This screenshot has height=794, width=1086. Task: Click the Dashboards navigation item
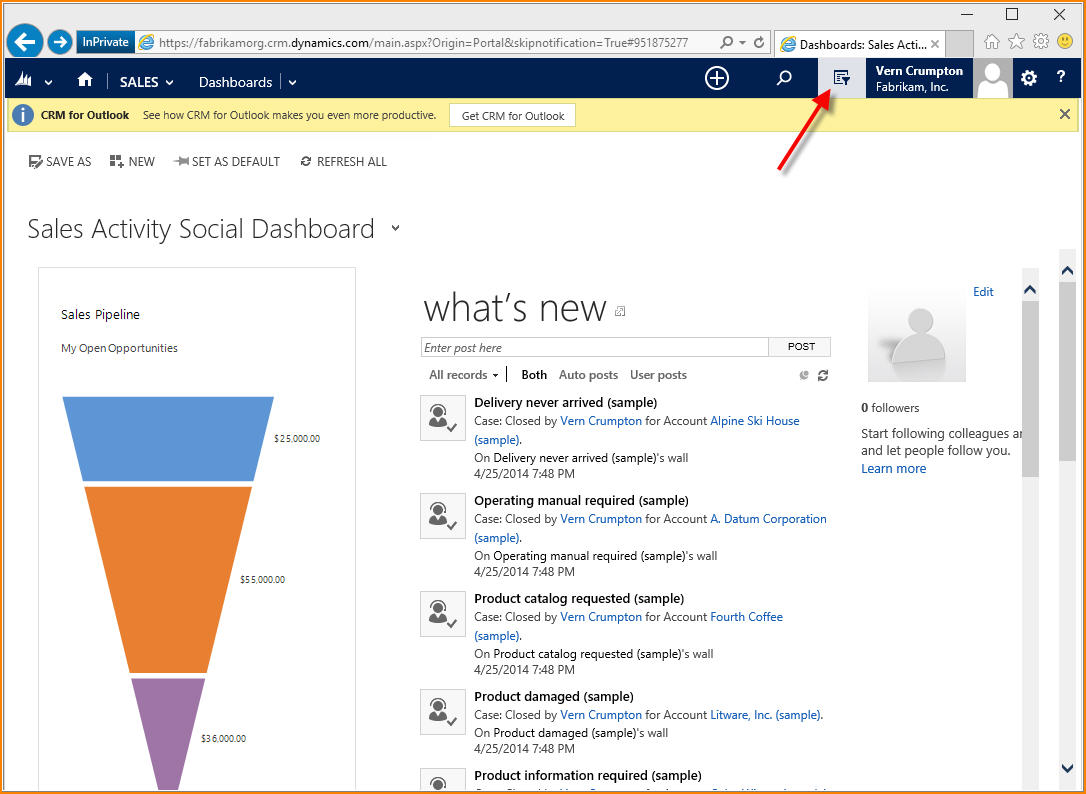pyautogui.click(x=235, y=82)
